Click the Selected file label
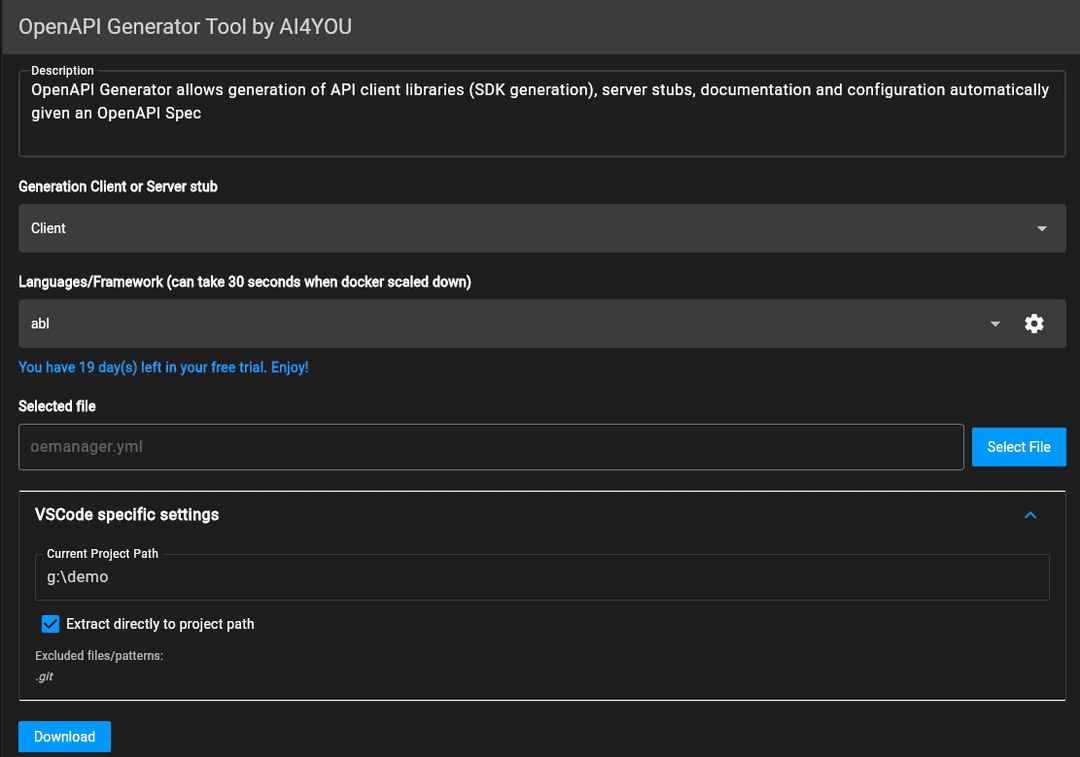This screenshot has width=1080, height=757. 57,406
